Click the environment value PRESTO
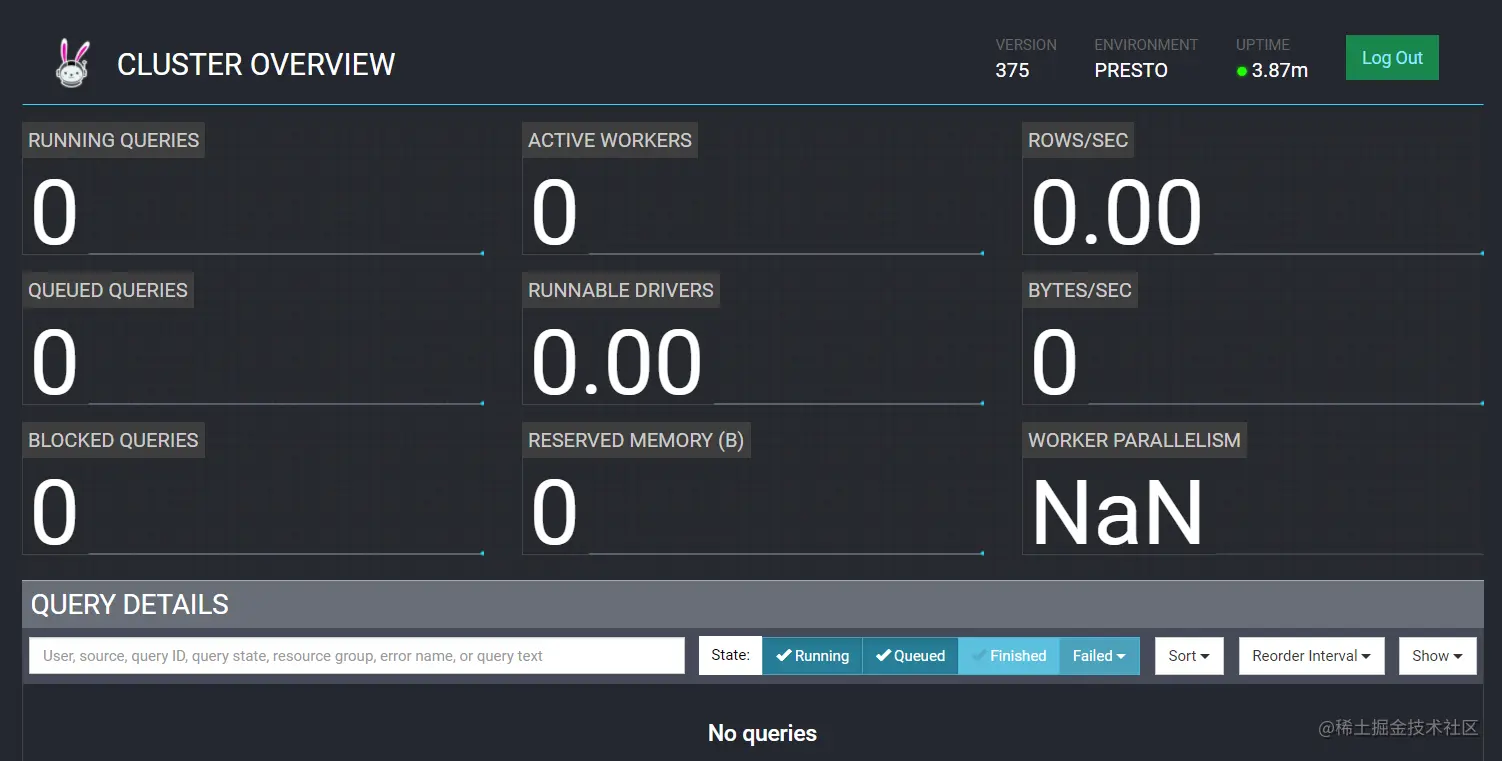This screenshot has width=1502, height=761. (x=1131, y=71)
